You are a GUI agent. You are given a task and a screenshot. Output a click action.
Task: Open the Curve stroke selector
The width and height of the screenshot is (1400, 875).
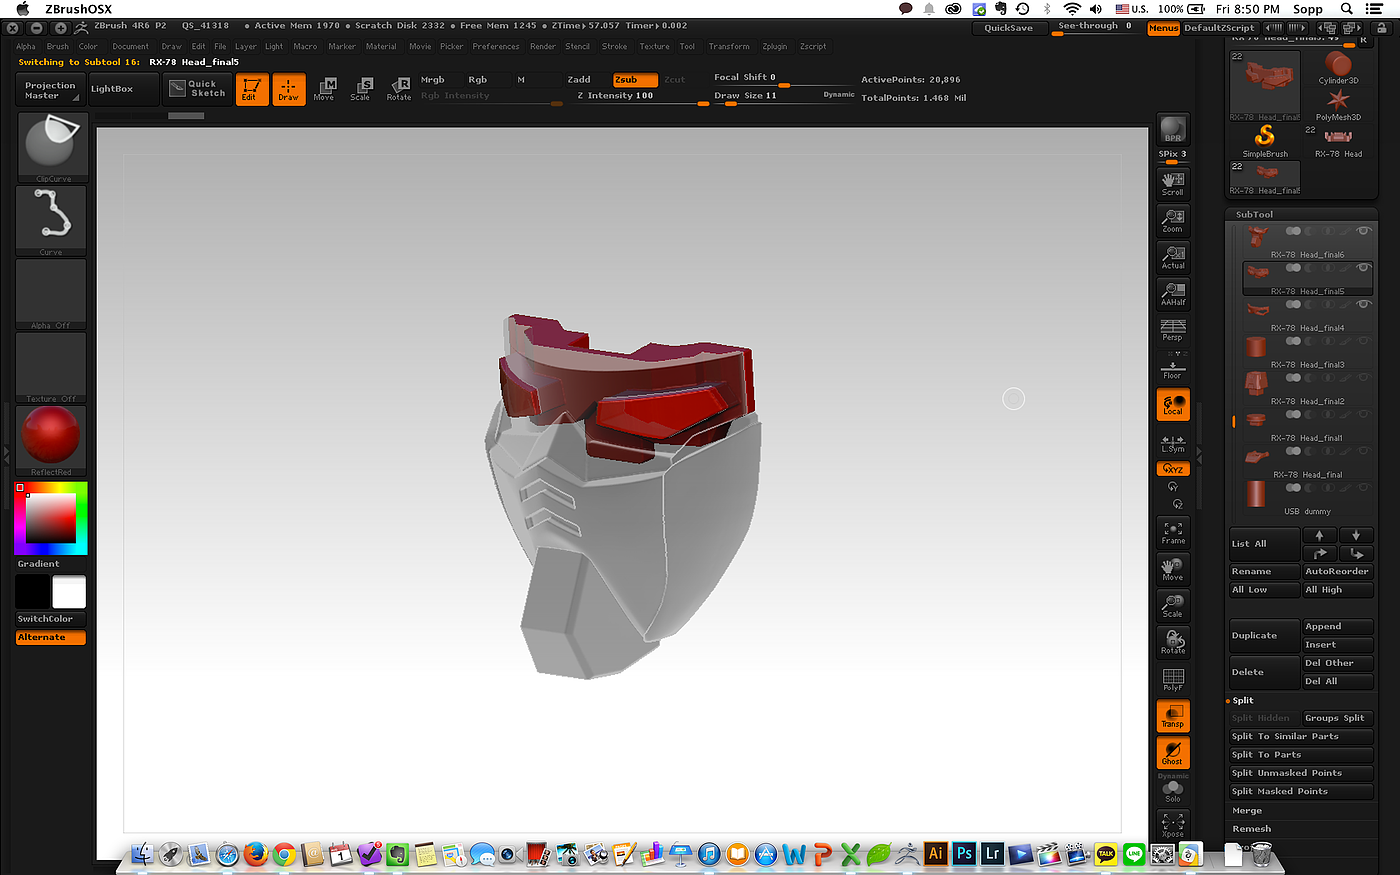pos(51,221)
